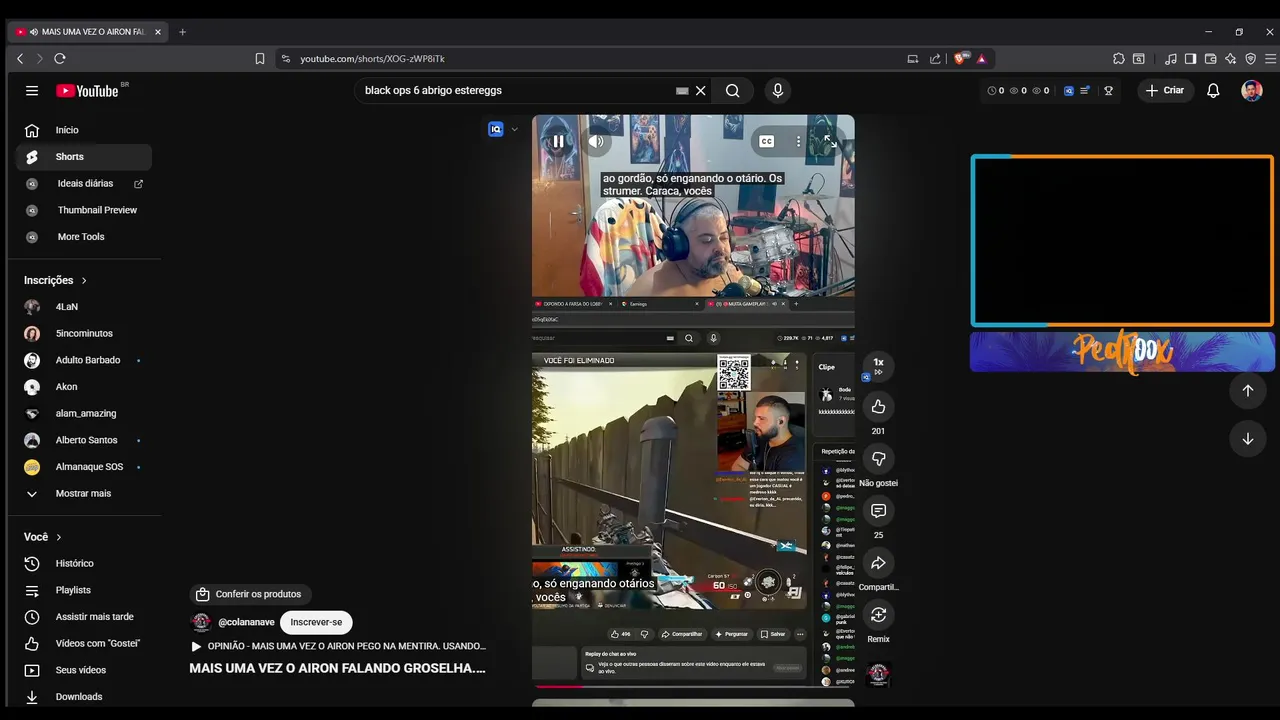This screenshot has width=1280, height=720.
Task: Open the channel sound avatar below Remix
Action: point(878,675)
